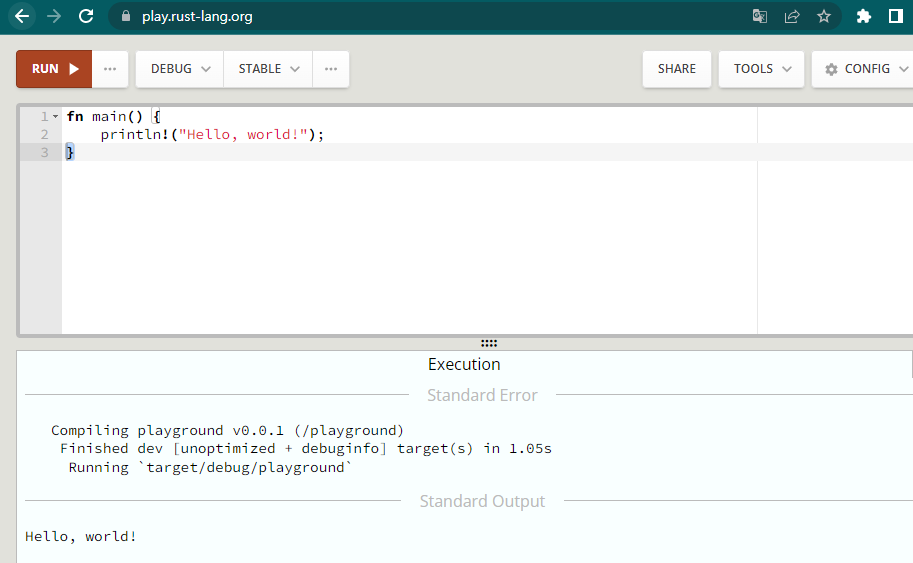Click the share page icon in address bar
Viewport: 913px width, 563px height.
click(x=792, y=16)
